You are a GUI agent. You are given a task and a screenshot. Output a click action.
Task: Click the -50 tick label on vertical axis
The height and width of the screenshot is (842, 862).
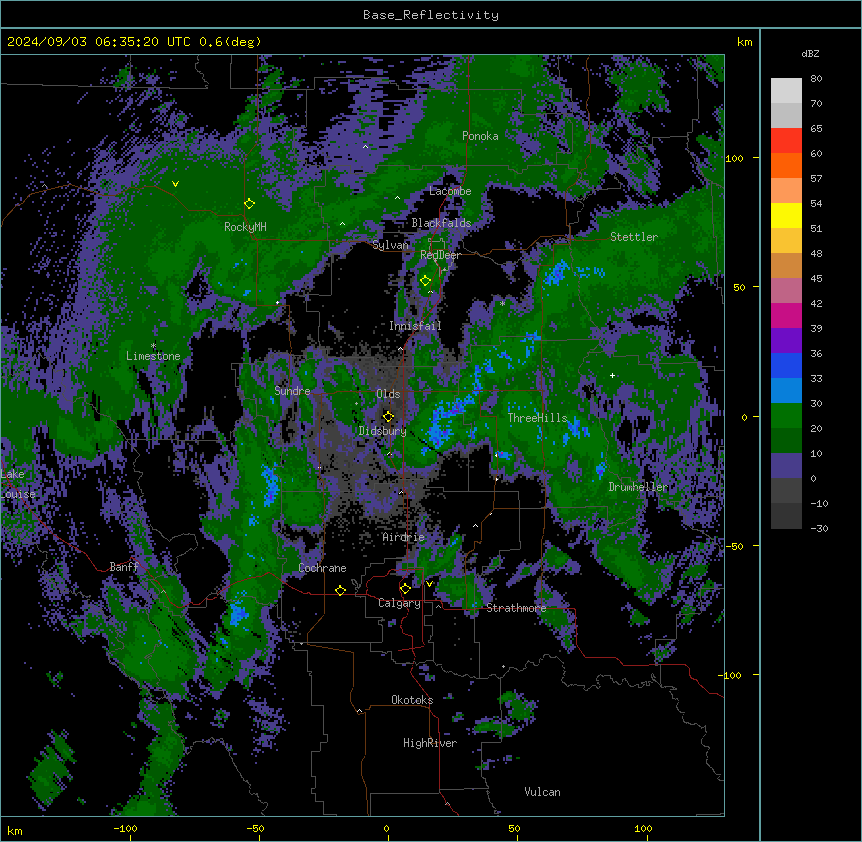coord(734,546)
